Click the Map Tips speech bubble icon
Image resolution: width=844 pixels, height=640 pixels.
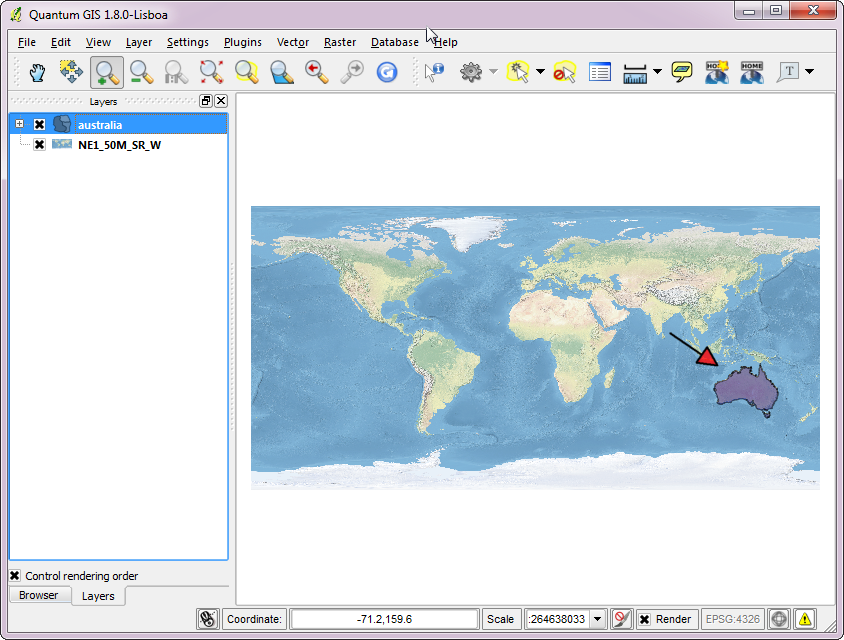681,72
